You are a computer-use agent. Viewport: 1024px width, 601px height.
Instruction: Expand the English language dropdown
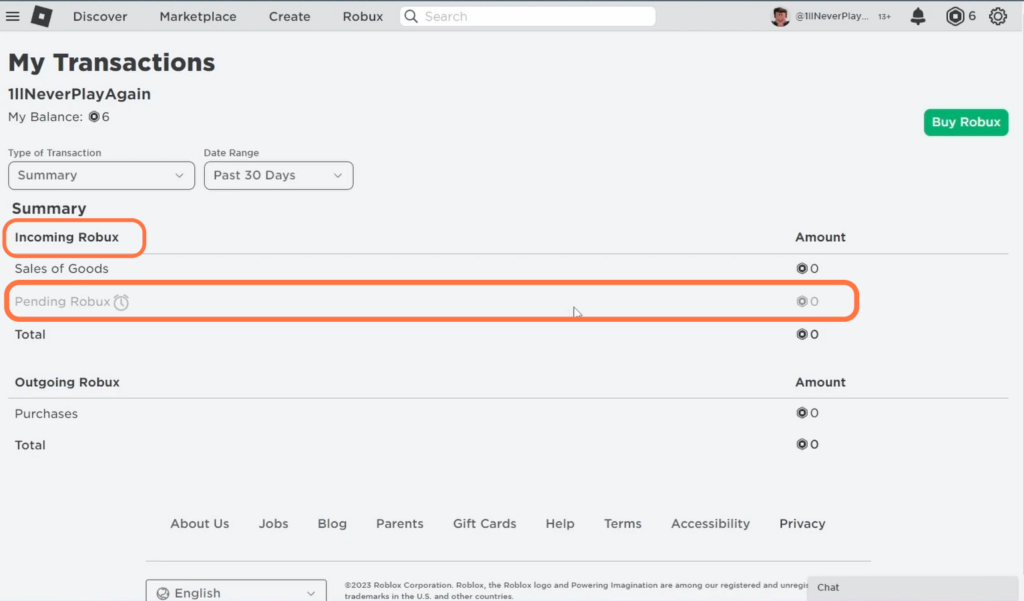click(236, 592)
